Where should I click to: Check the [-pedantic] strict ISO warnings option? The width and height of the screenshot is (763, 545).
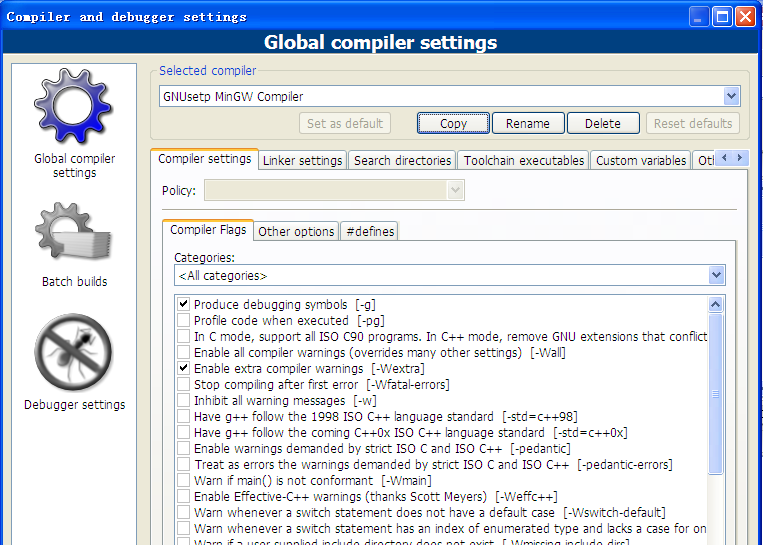click(183, 448)
